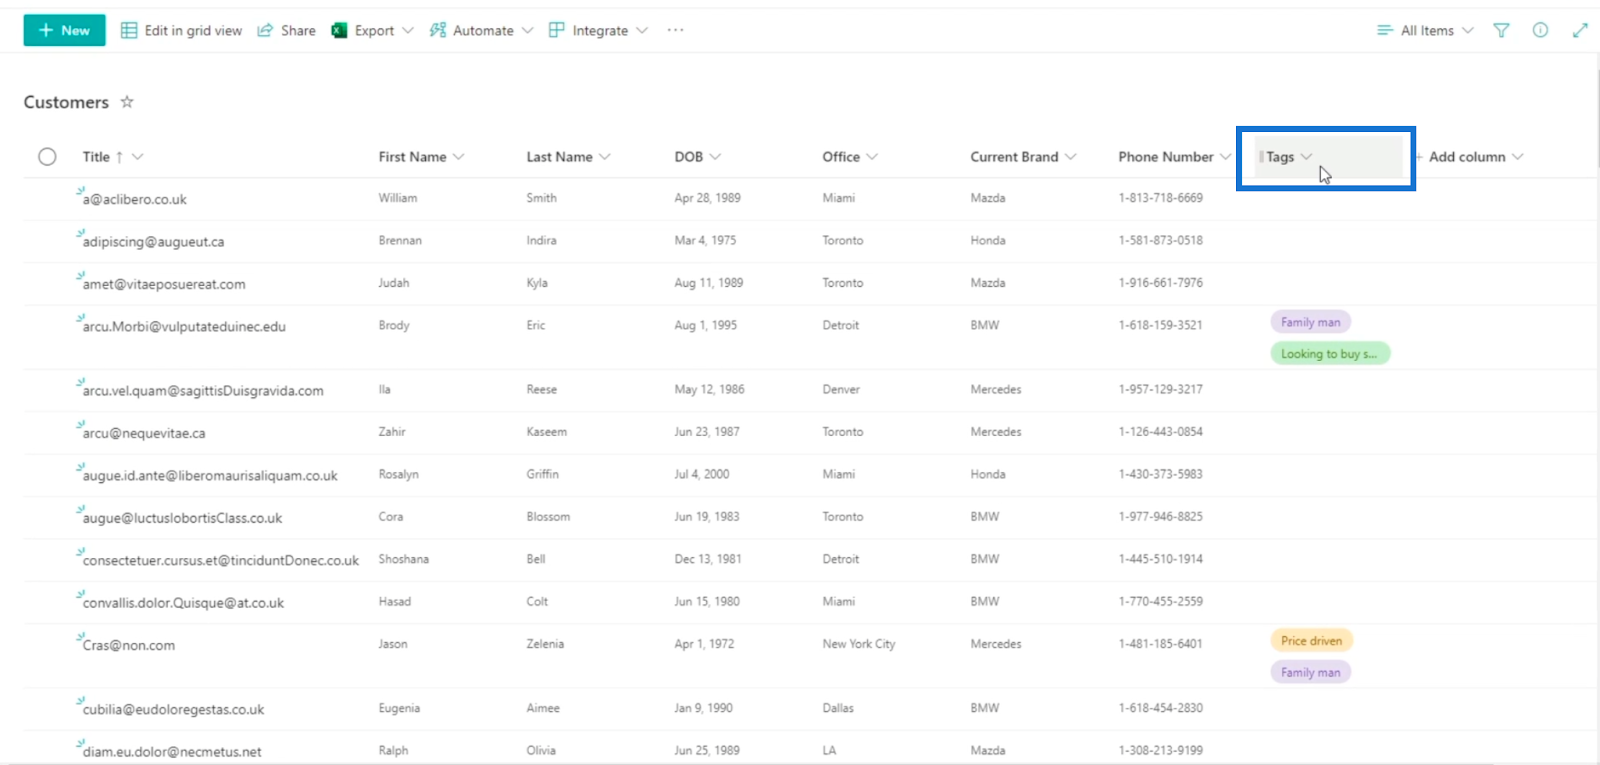The height and width of the screenshot is (765, 1600).
Task: Open item arcu.Morbi@vulputateduinec.edu
Action: [184, 327]
